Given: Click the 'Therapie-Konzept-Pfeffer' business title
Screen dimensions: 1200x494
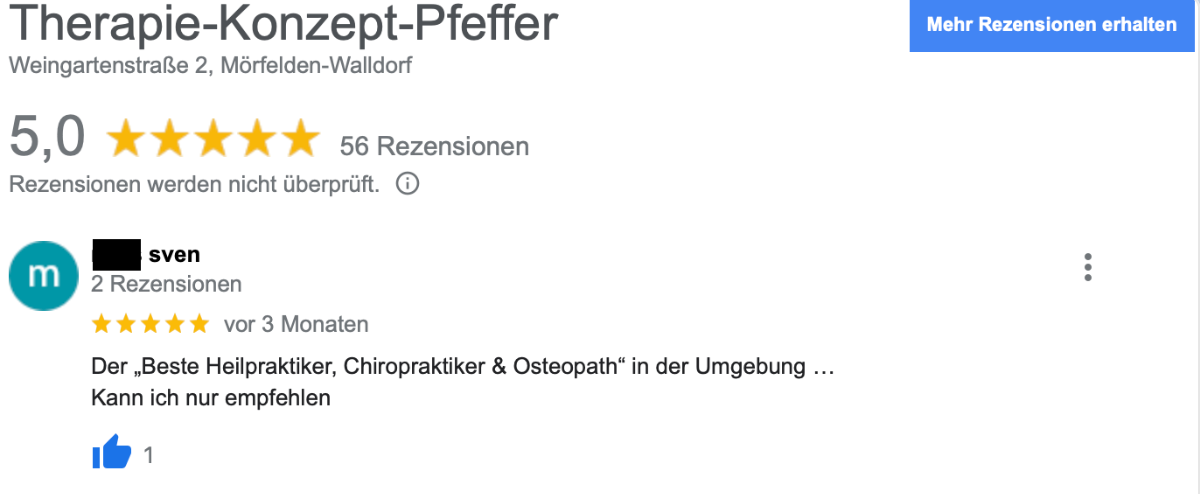Looking at the screenshot, I should [283, 24].
